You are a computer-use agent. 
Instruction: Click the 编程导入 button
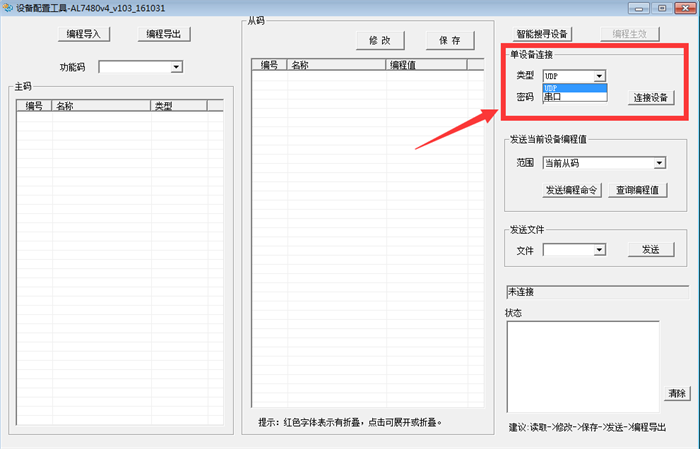tap(84, 34)
